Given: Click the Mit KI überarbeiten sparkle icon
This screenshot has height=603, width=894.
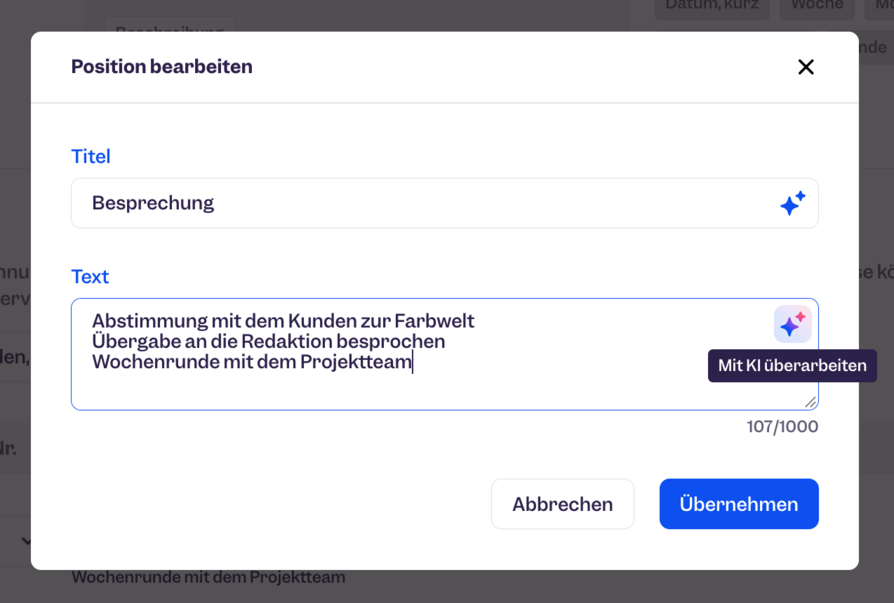Looking at the screenshot, I should (x=793, y=324).
